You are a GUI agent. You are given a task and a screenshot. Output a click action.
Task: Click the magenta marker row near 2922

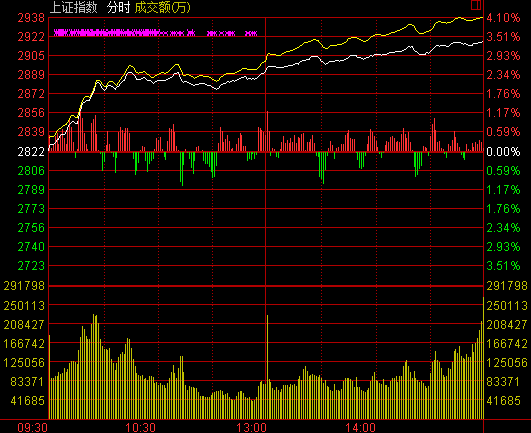(155, 33)
